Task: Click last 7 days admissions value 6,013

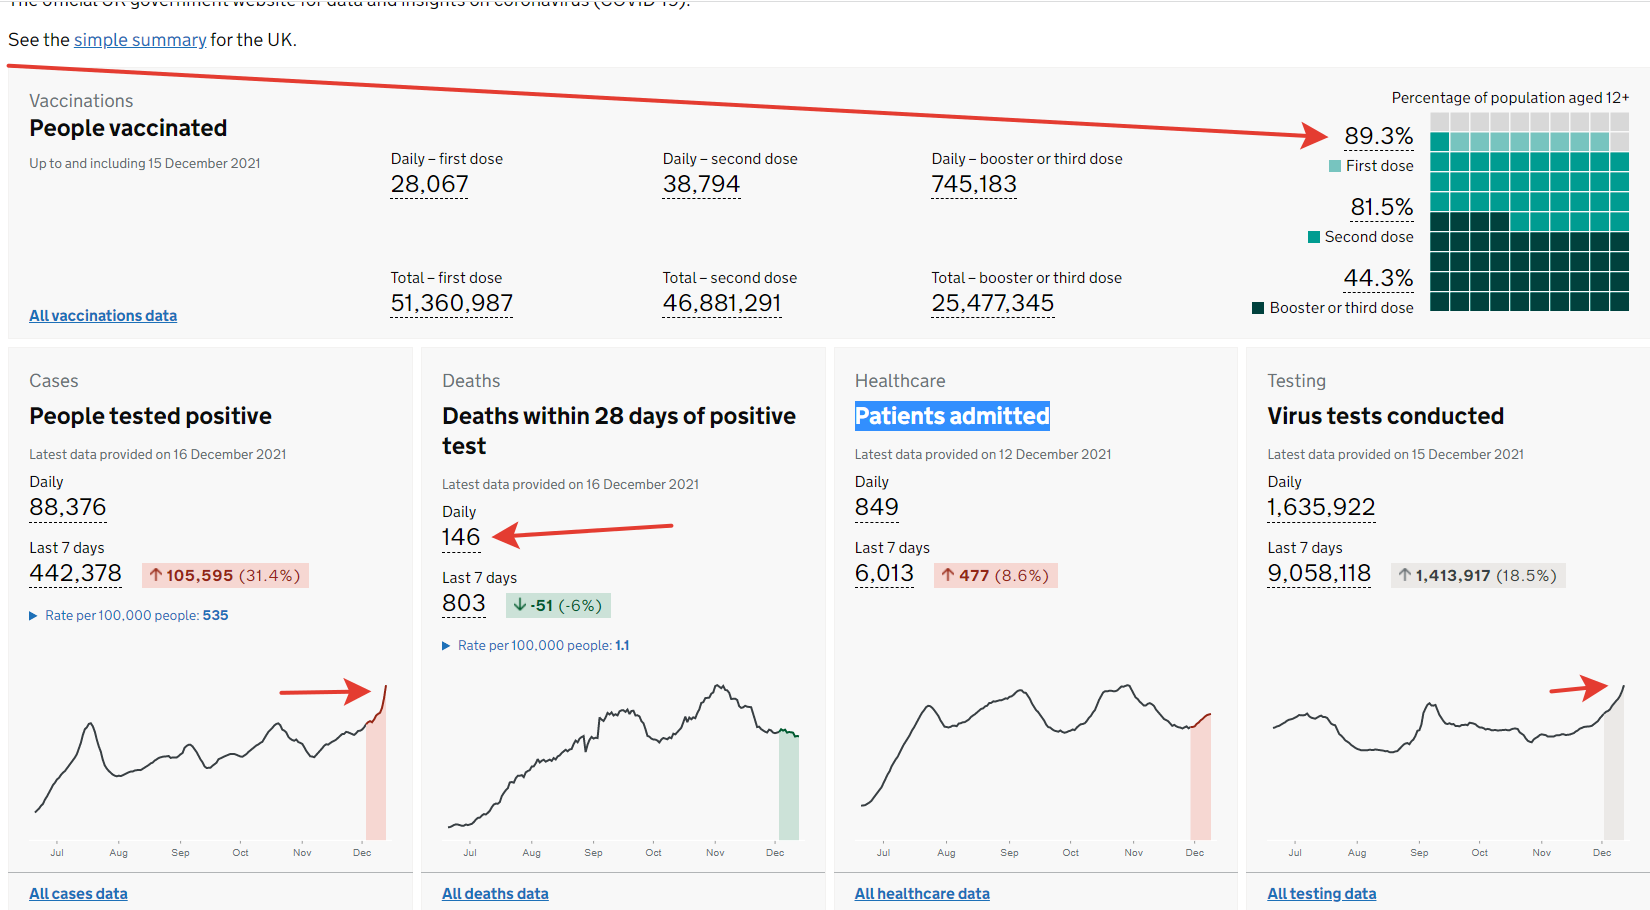Action: (884, 574)
